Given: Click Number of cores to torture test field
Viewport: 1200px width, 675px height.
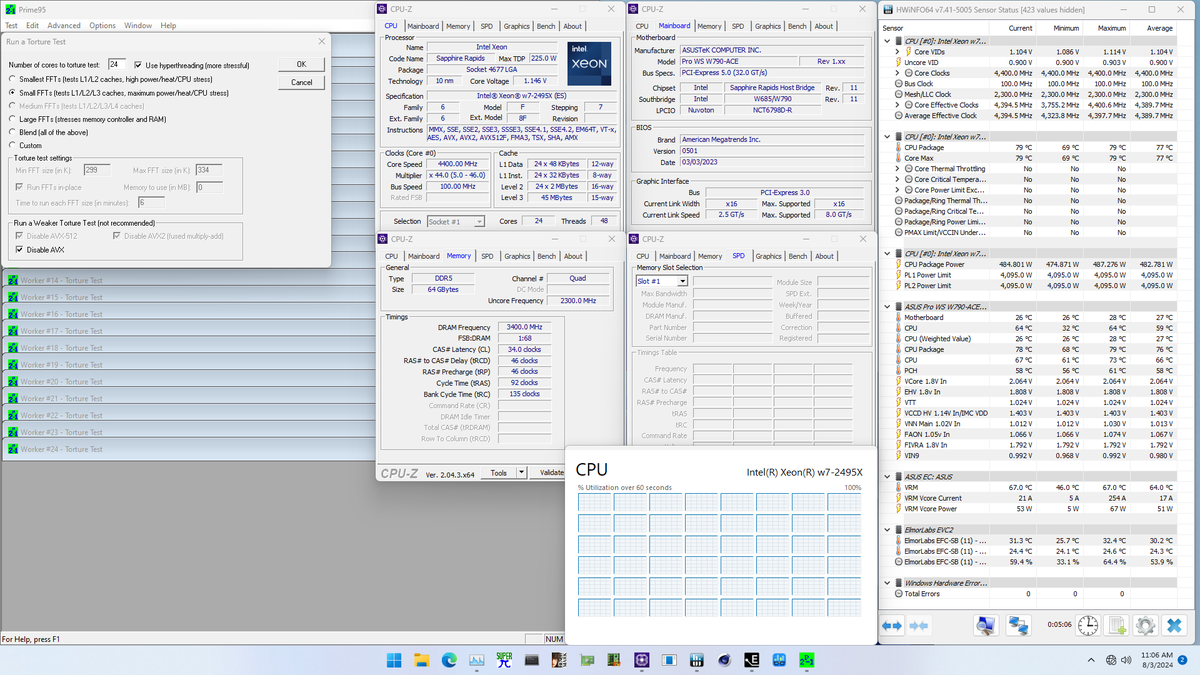Looking at the screenshot, I should 118,64.
